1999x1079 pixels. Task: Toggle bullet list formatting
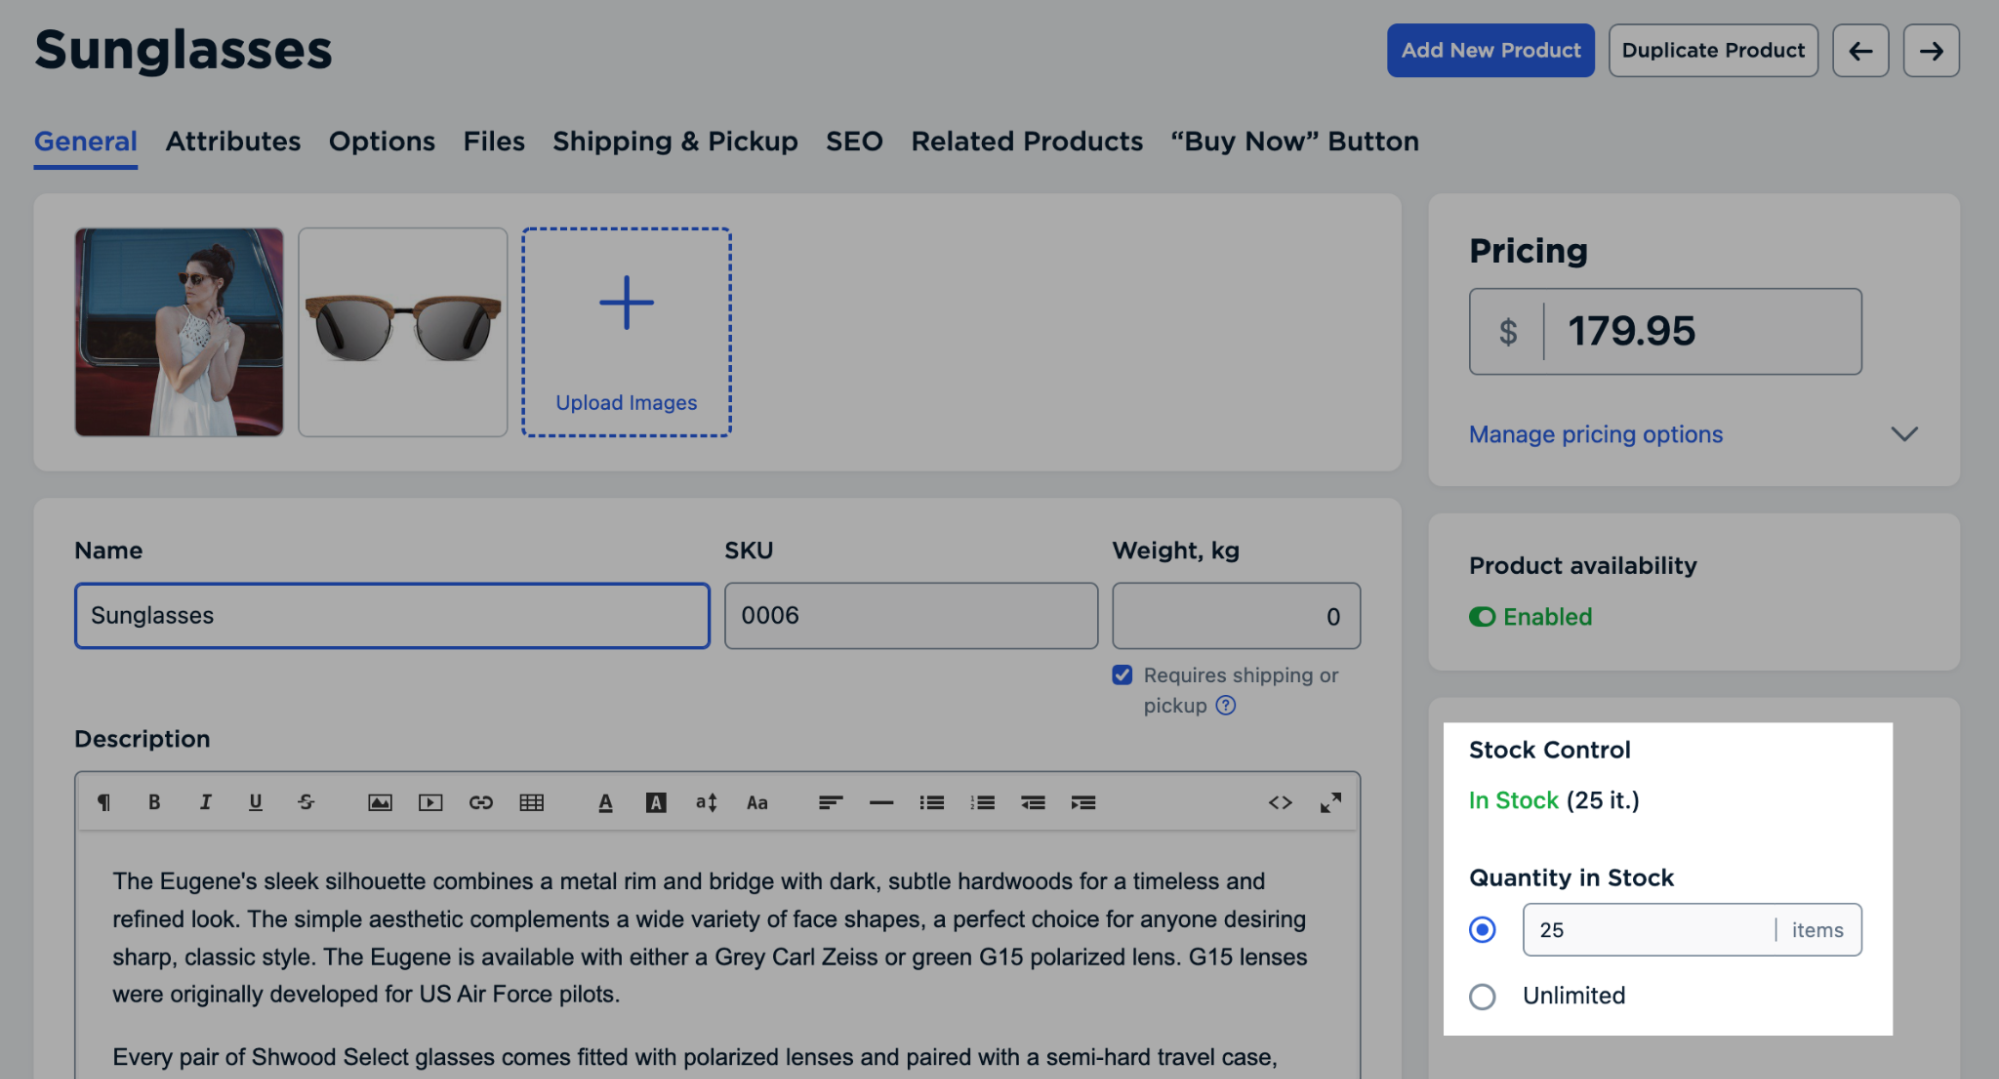tap(931, 802)
